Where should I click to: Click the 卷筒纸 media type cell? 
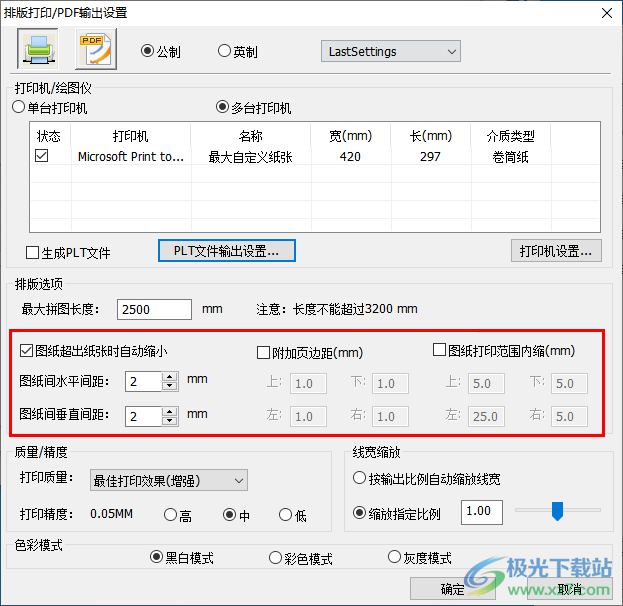(511, 157)
